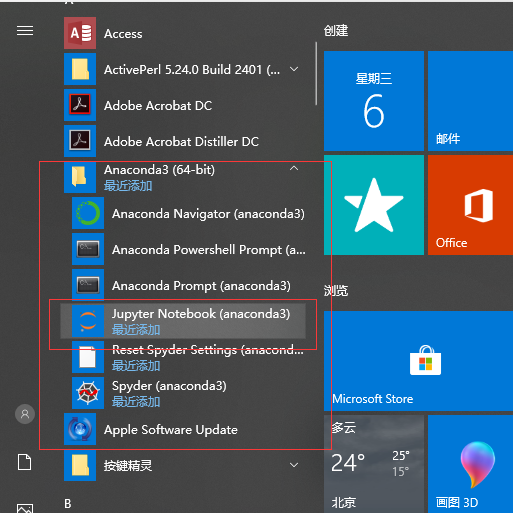Click the 创建 tile group header
Screen dimensions: 513x513
pyautogui.click(x=336, y=31)
